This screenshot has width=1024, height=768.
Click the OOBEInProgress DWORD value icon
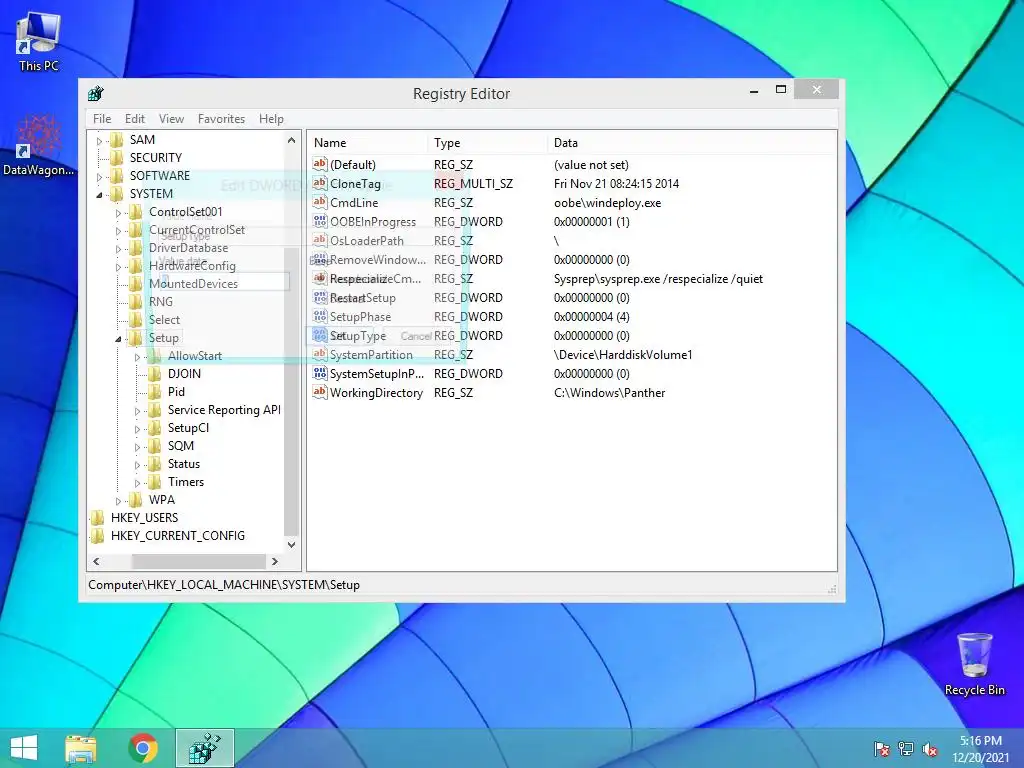(x=319, y=221)
